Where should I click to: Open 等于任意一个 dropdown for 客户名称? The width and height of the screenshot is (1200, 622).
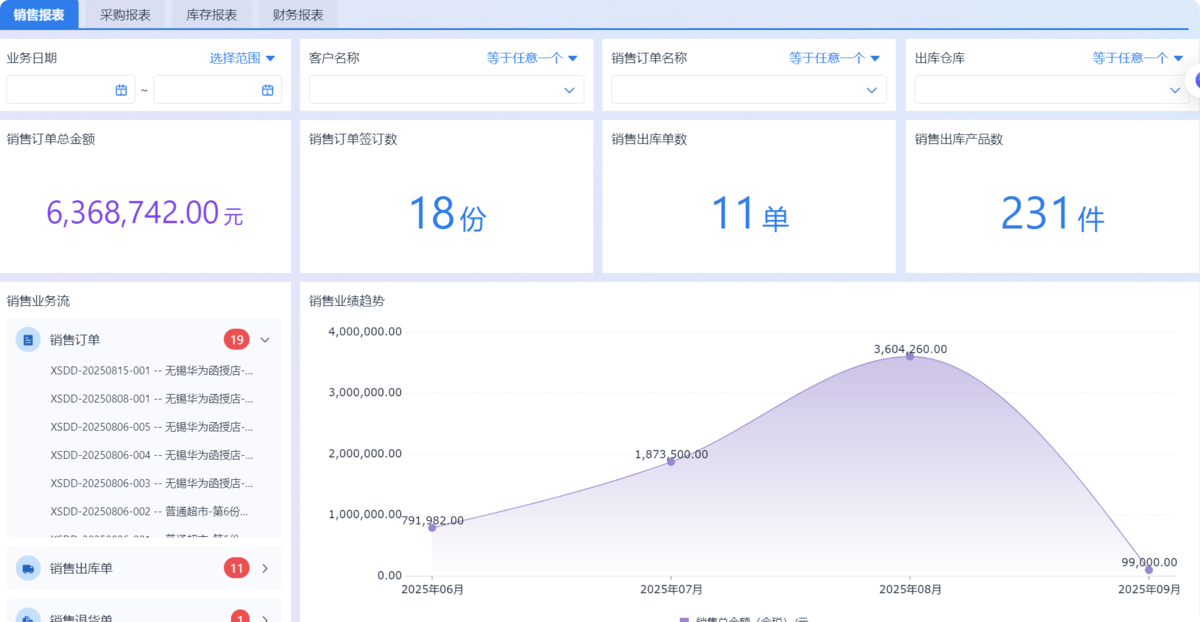click(532, 58)
